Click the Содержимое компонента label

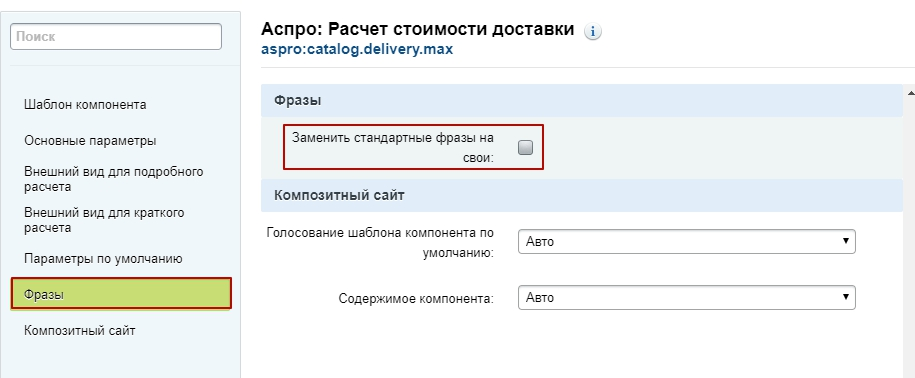(416, 299)
